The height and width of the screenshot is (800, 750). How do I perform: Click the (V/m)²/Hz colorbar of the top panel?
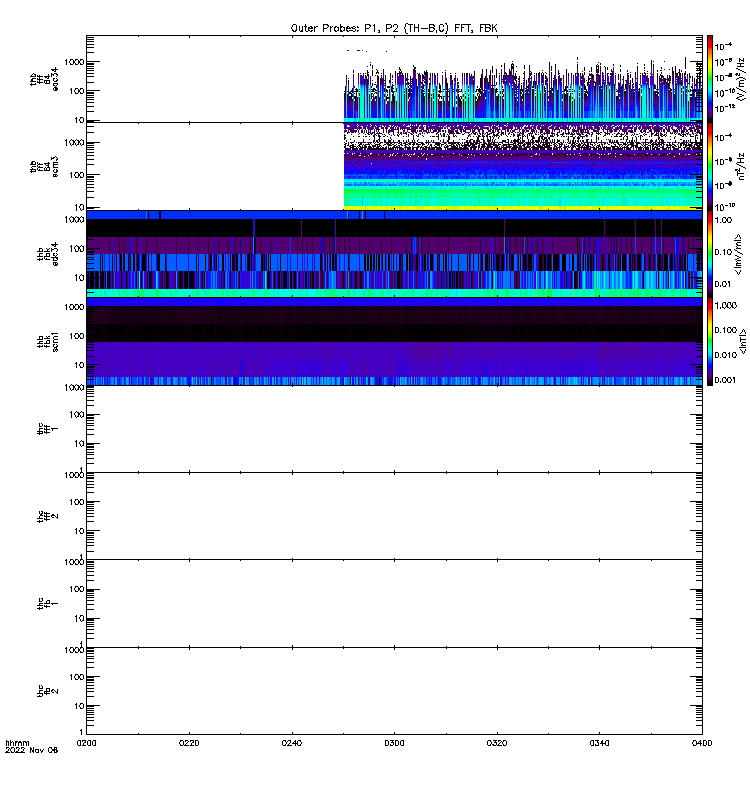(x=710, y=79)
